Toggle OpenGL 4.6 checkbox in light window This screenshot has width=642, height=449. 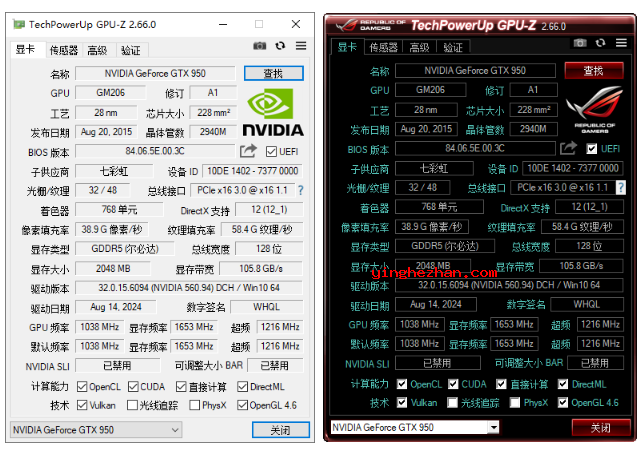tap(242, 405)
